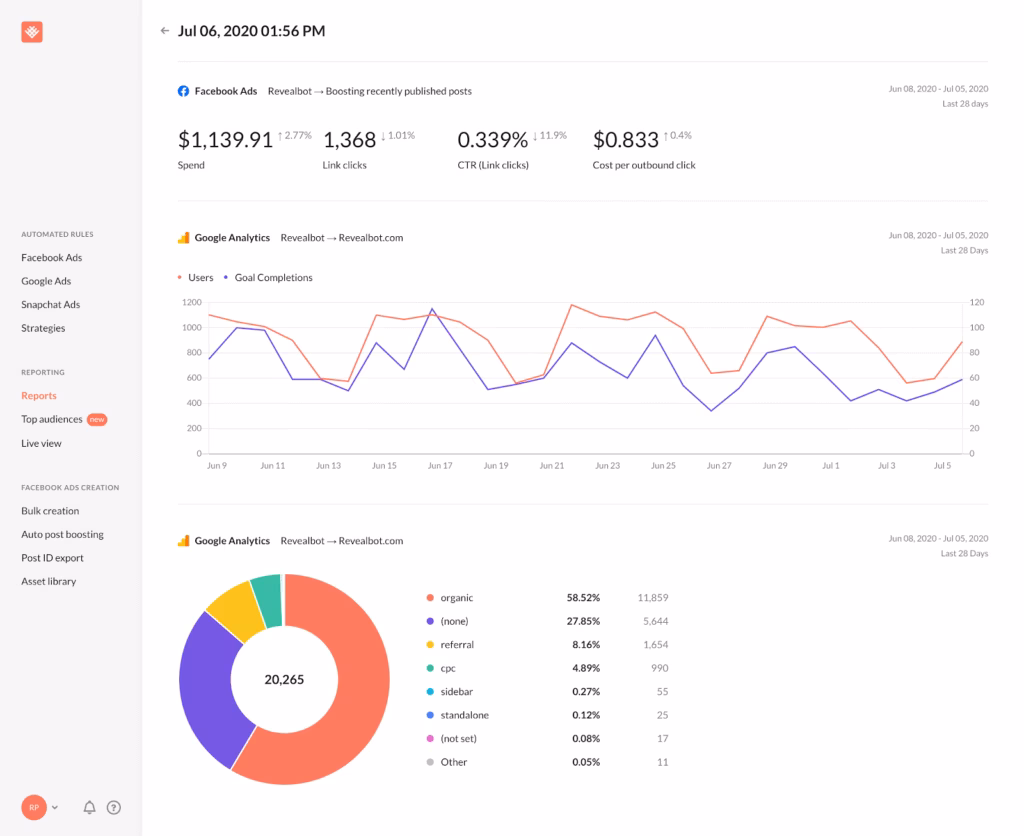
Task: Click the Facebook icon beside Facebook Ads
Action: point(183,91)
